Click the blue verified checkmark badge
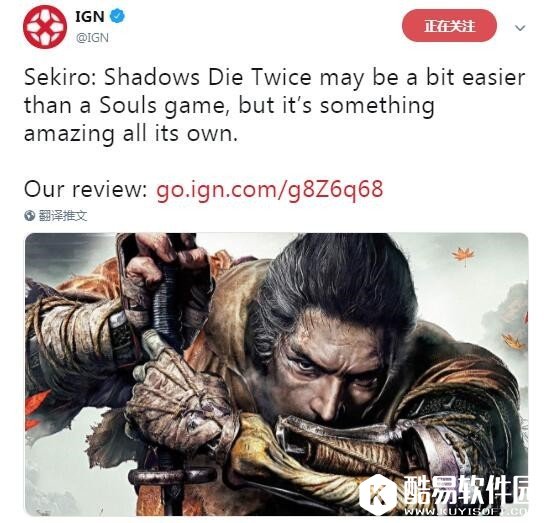Screen dimensions: 544x523 [x=117, y=16]
